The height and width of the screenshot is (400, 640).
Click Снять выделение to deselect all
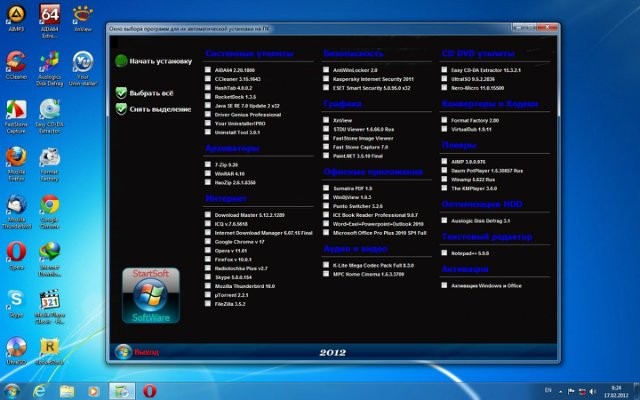click(153, 109)
